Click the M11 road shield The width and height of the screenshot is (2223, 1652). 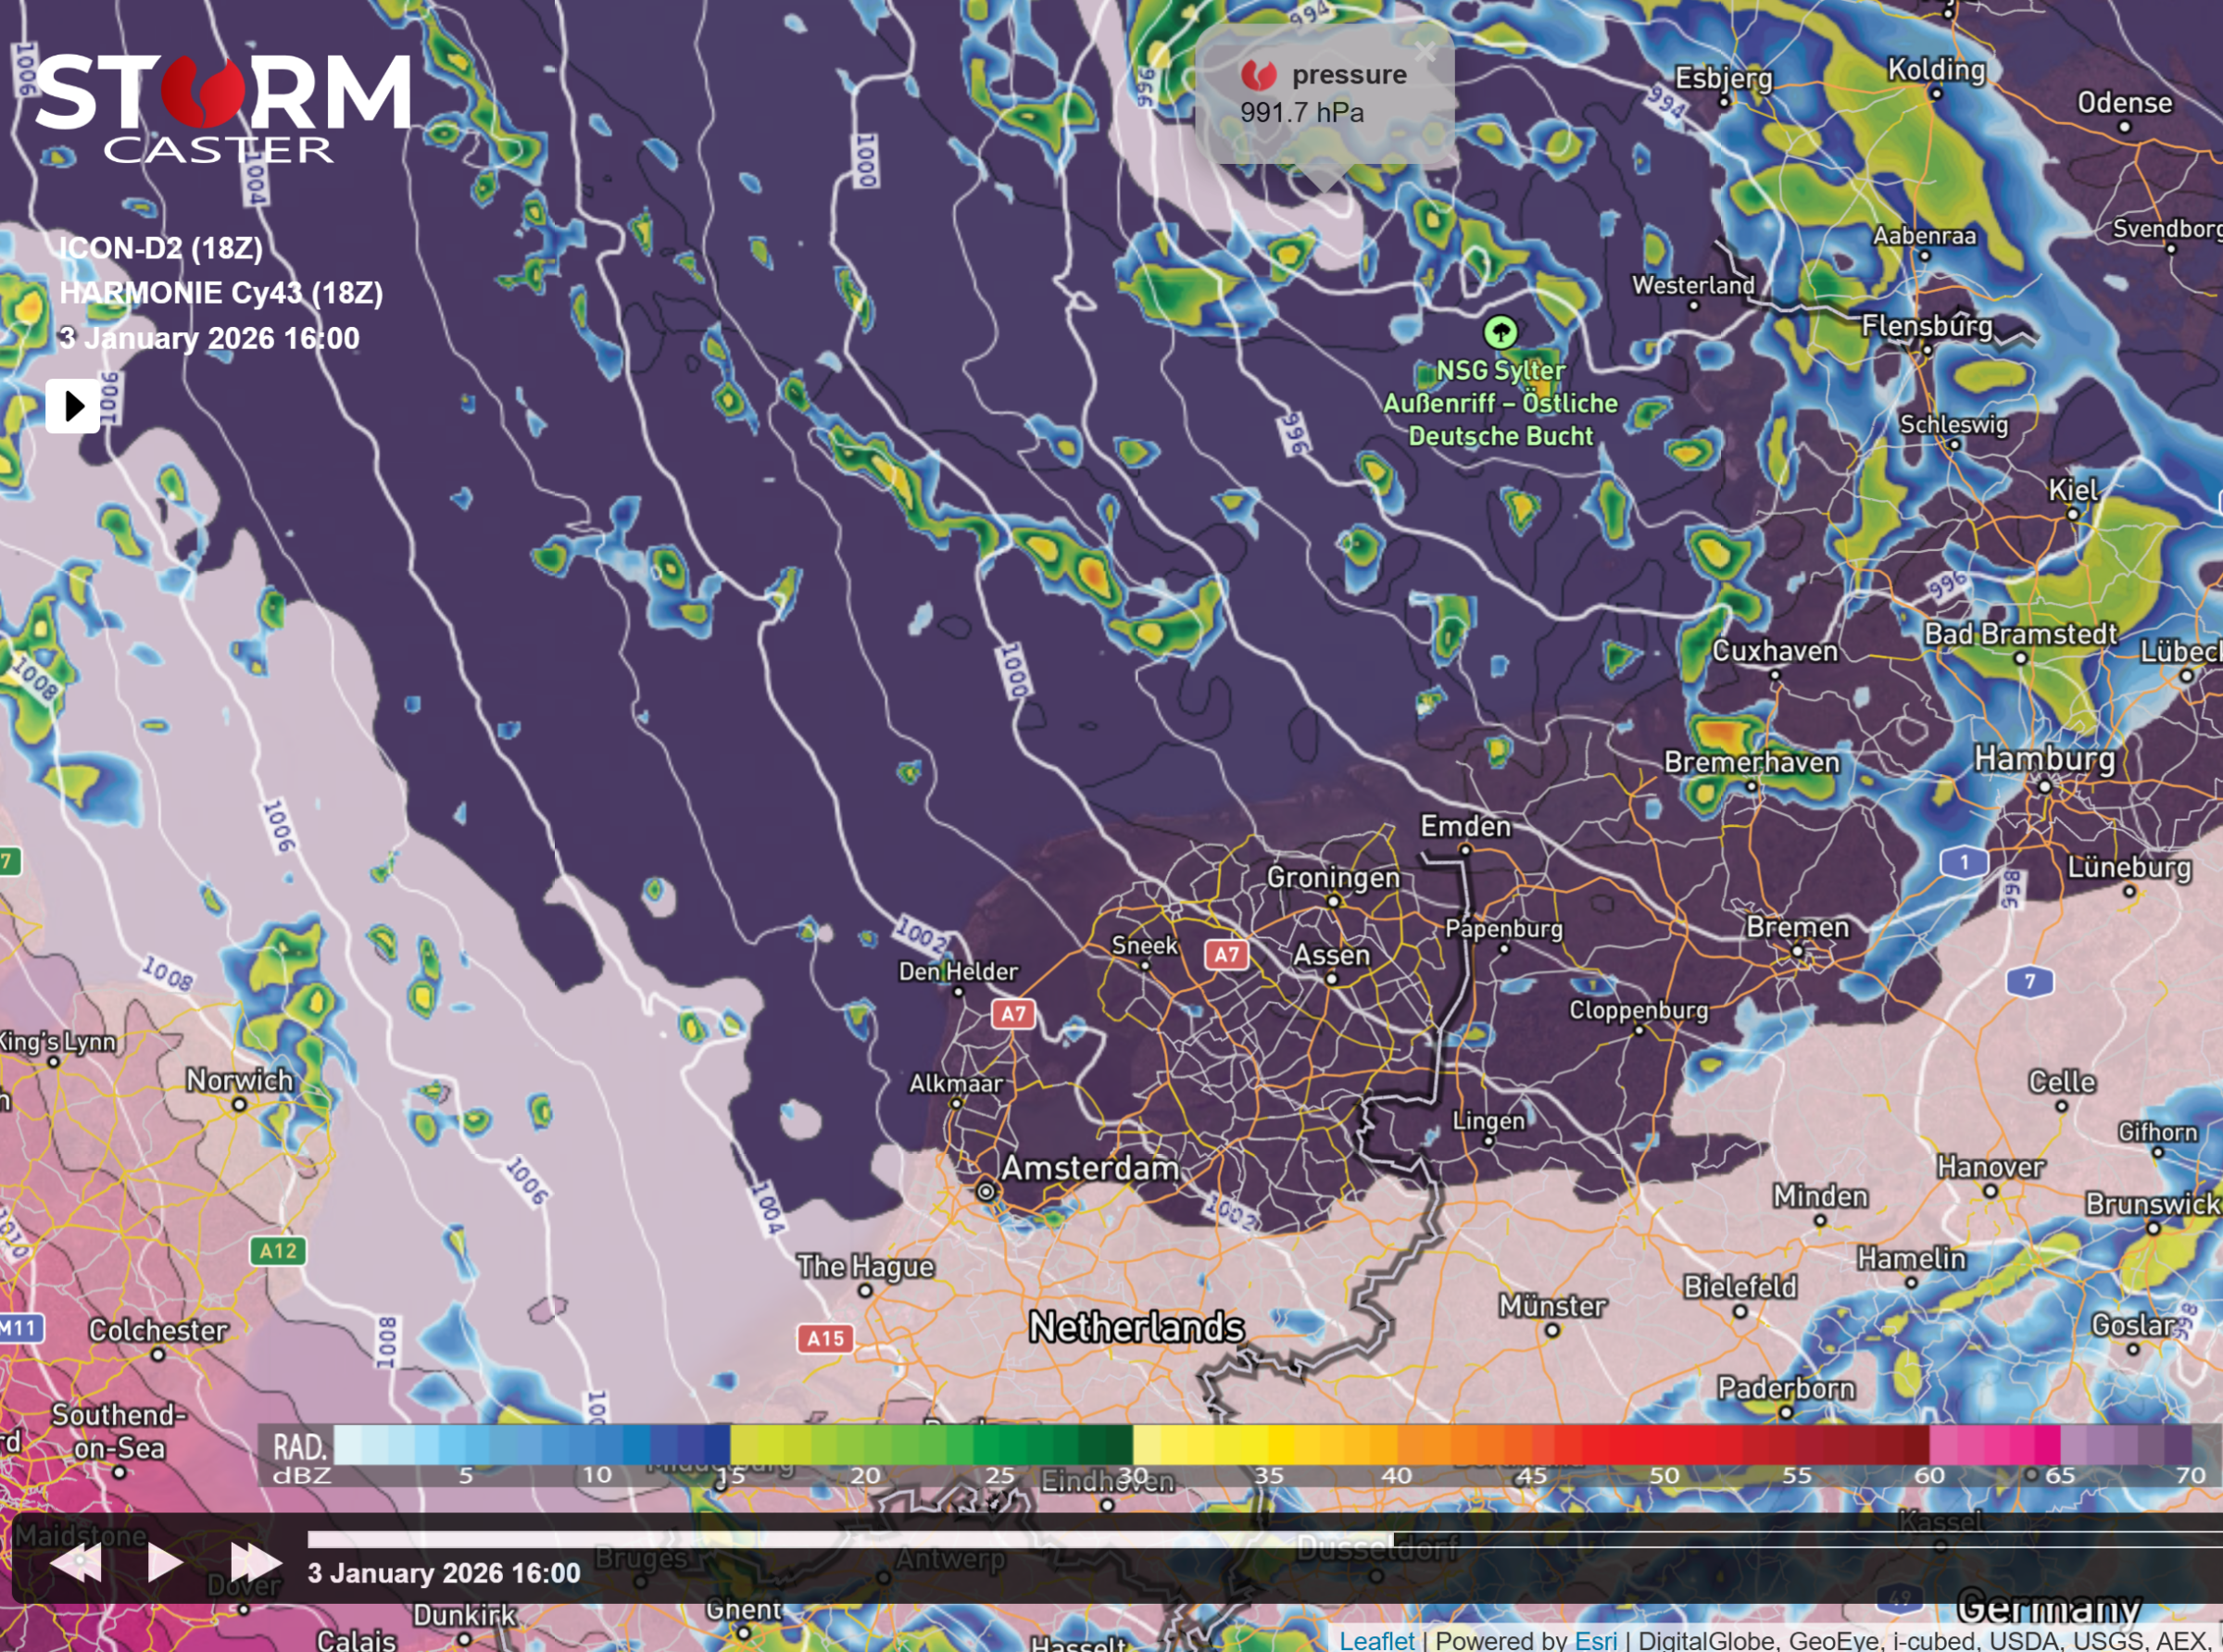(20, 1328)
